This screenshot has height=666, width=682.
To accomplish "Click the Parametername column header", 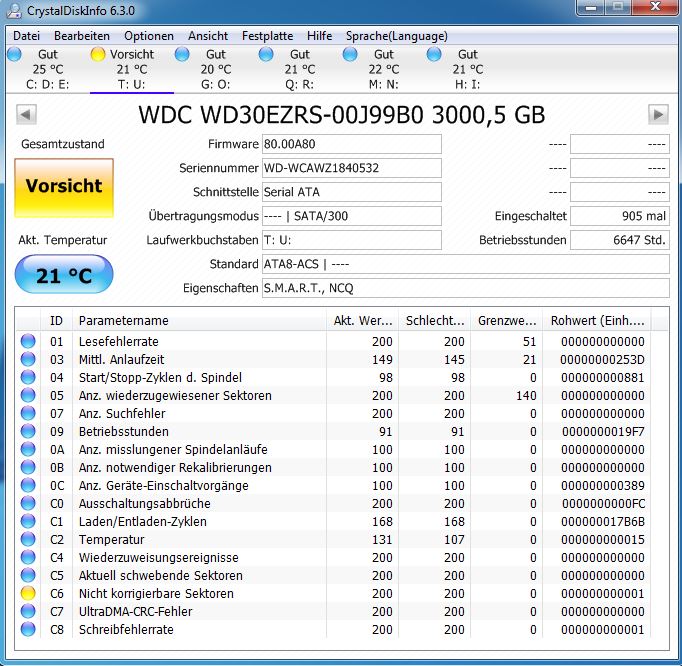I will coord(199,321).
